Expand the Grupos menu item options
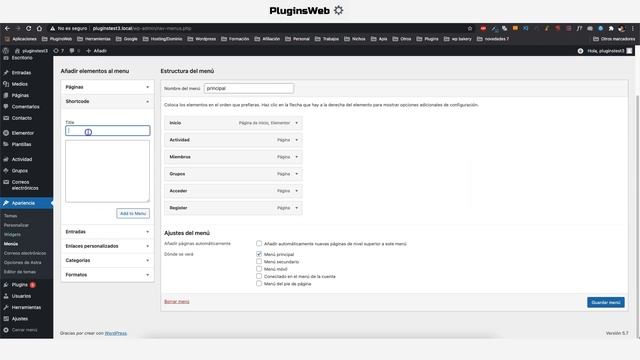640x360 pixels. [297, 174]
